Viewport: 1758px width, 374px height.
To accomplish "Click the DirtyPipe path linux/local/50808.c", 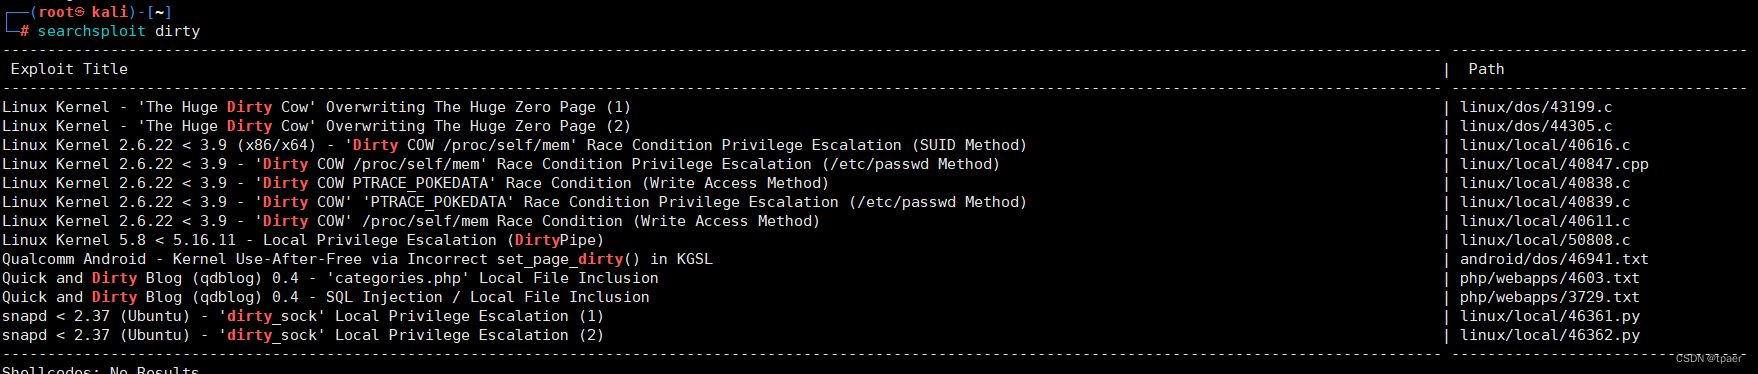I will [x=1545, y=240].
